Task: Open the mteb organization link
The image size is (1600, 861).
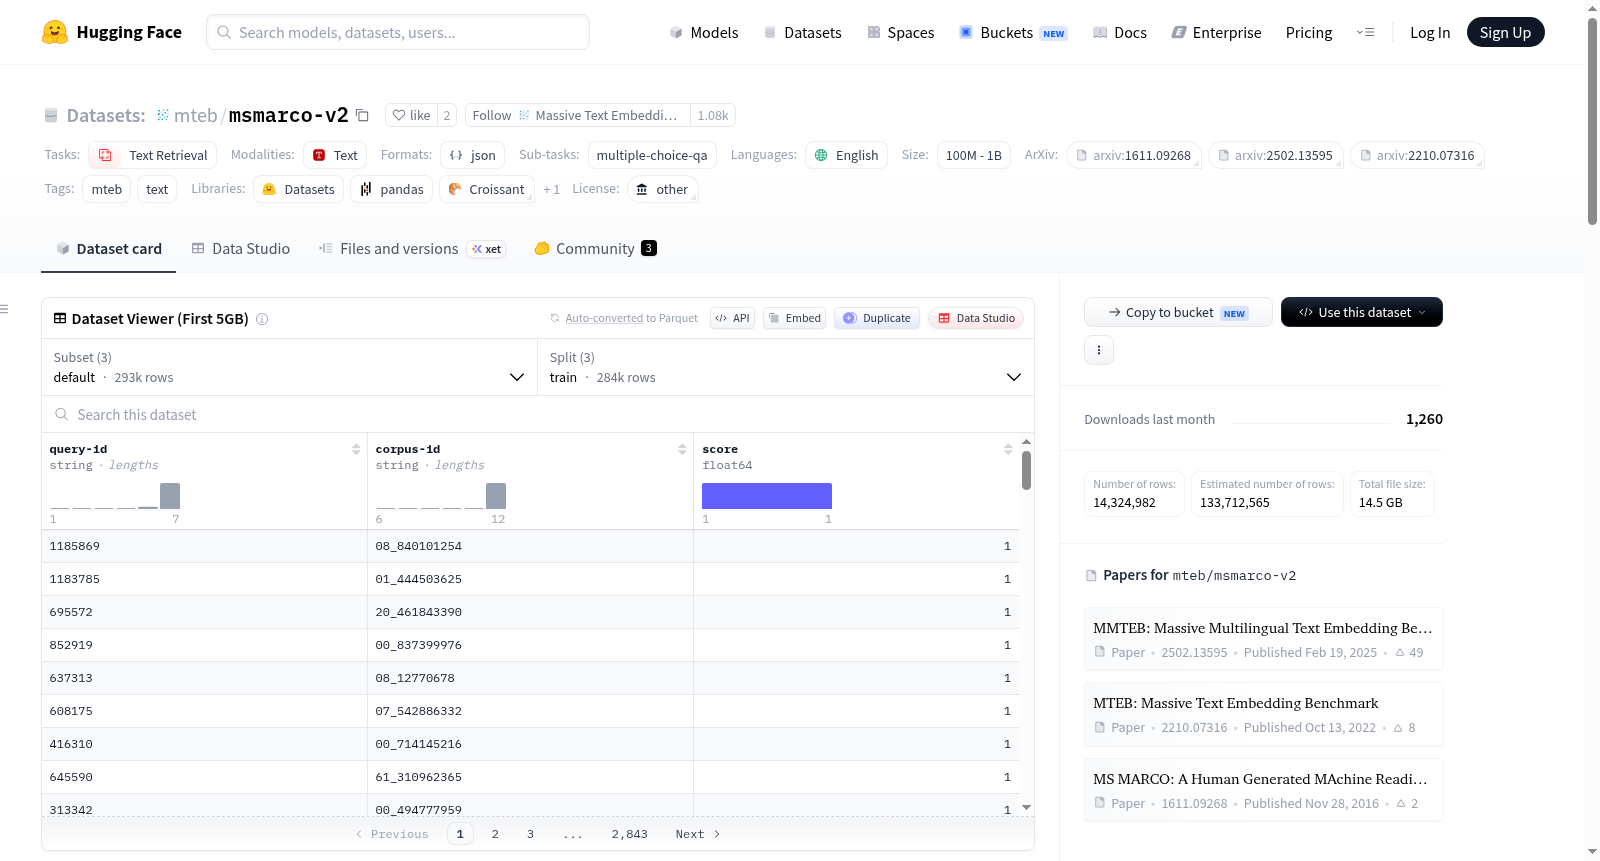Action: pos(195,116)
